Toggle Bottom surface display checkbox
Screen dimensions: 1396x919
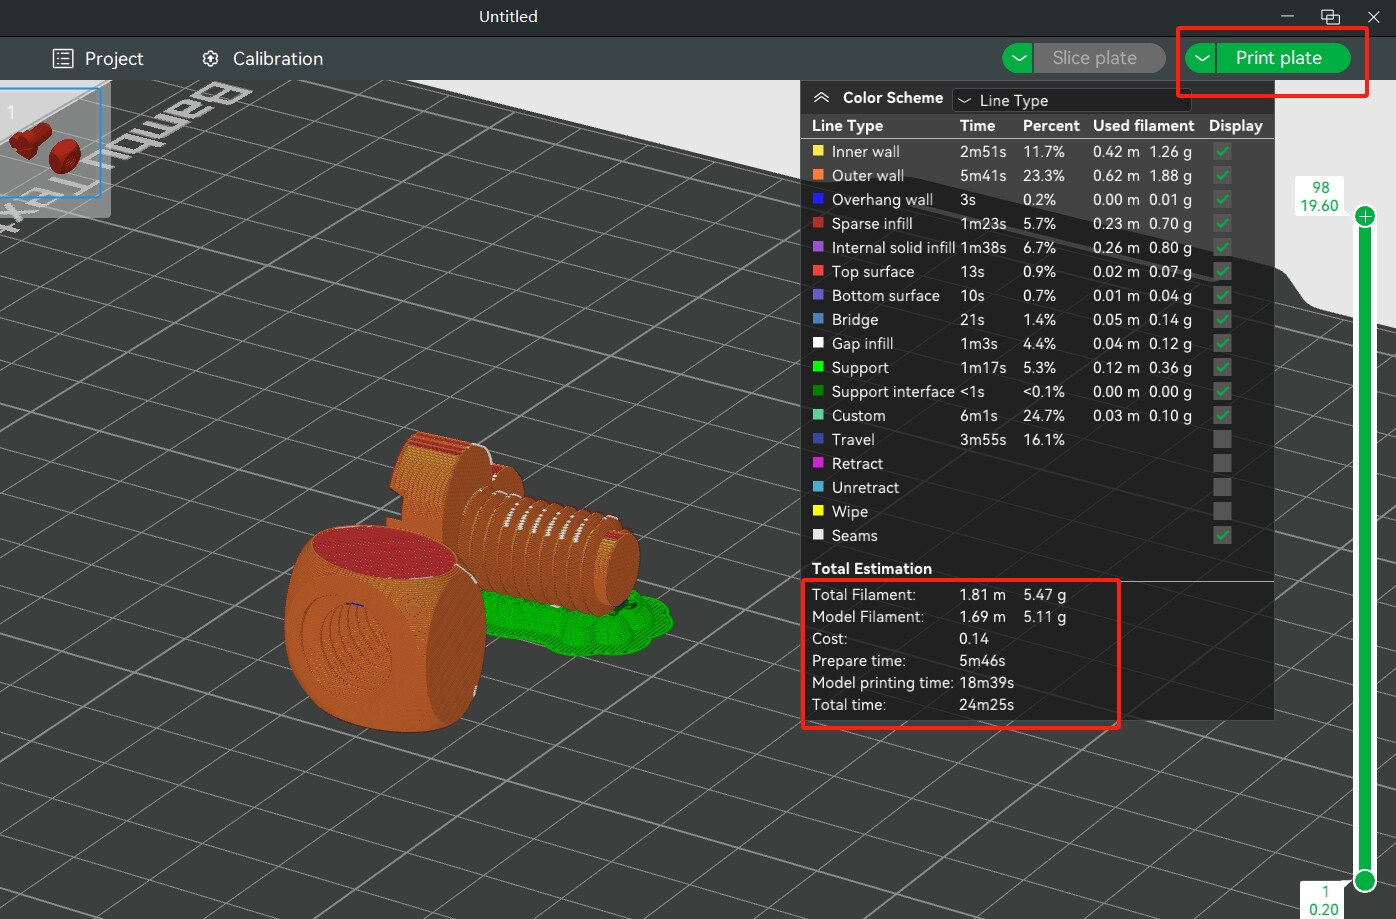pyautogui.click(x=1222, y=295)
